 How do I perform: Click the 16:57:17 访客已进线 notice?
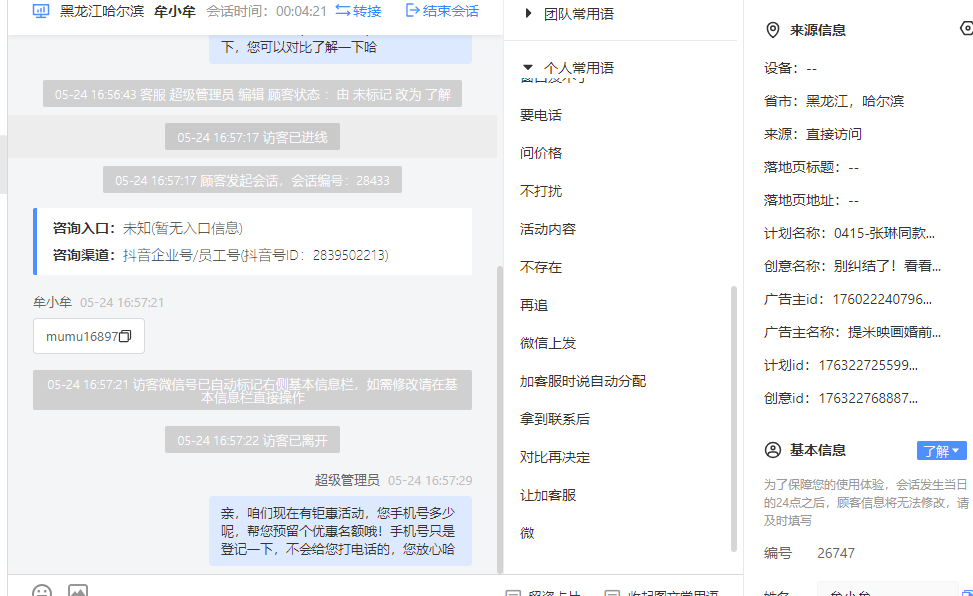coord(252,137)
